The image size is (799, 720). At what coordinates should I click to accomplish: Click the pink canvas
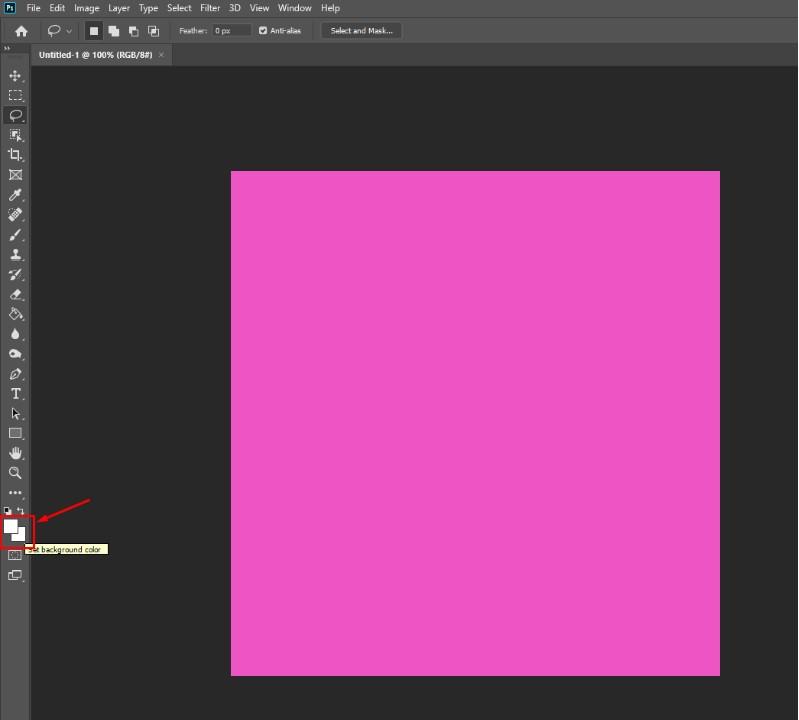(x=475, y=423)
